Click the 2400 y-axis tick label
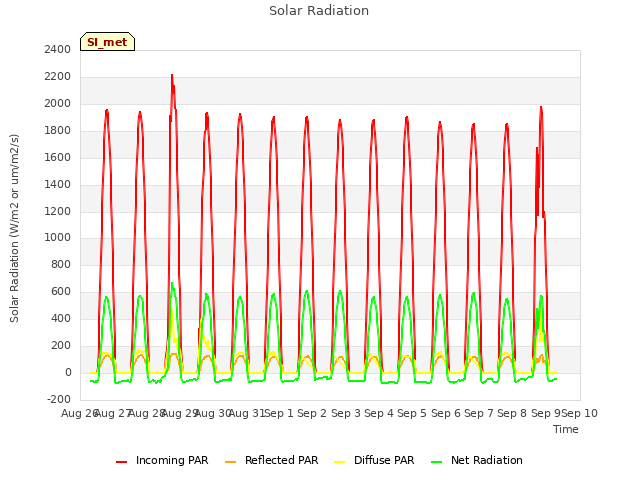Screen dimensions: 640x480 58,50
